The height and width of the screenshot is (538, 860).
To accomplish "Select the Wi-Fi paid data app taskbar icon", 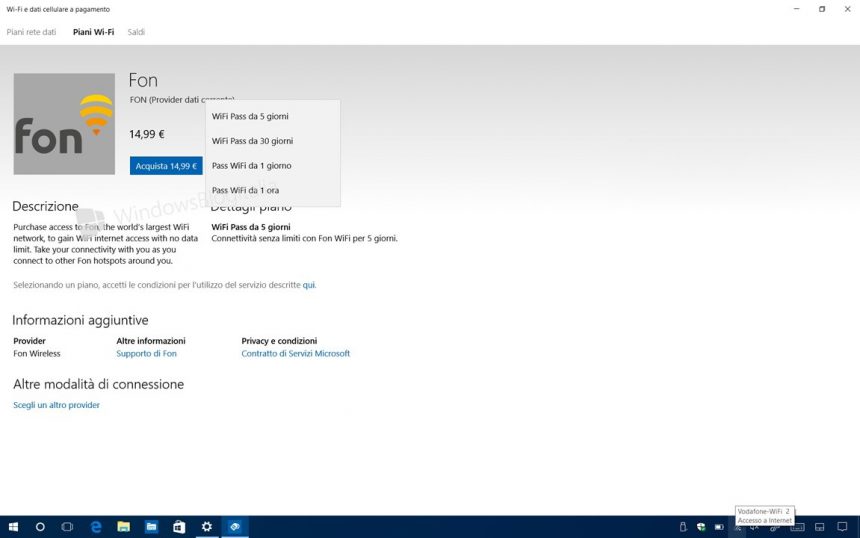I will point(235,527).
